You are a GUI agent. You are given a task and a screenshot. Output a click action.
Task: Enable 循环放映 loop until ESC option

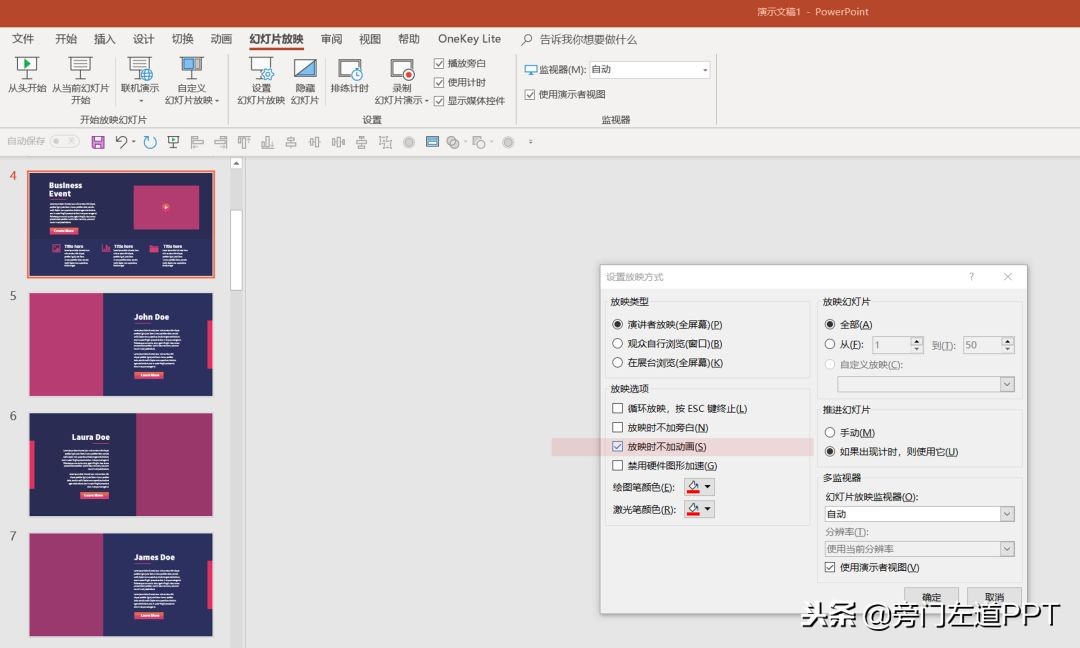click(x=618, y=407)
